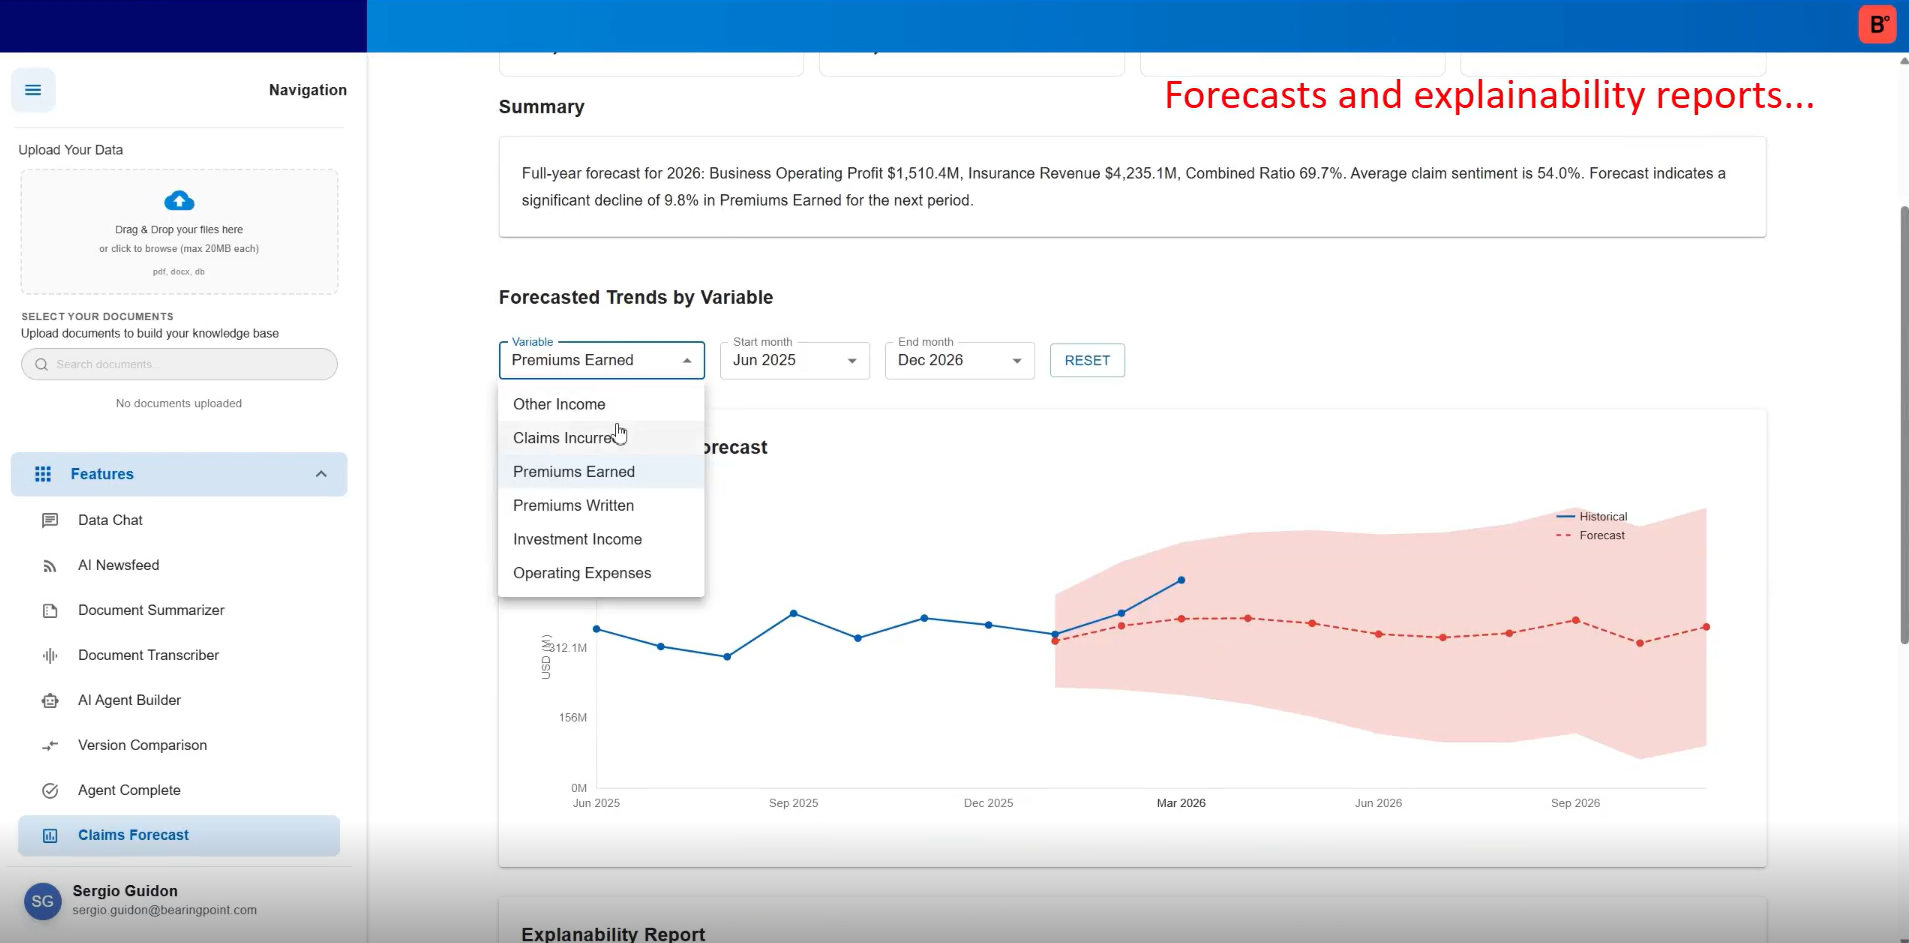Click the Version Comparison icon
Screen dimensions: 1909x943
[x=50, y=746]
